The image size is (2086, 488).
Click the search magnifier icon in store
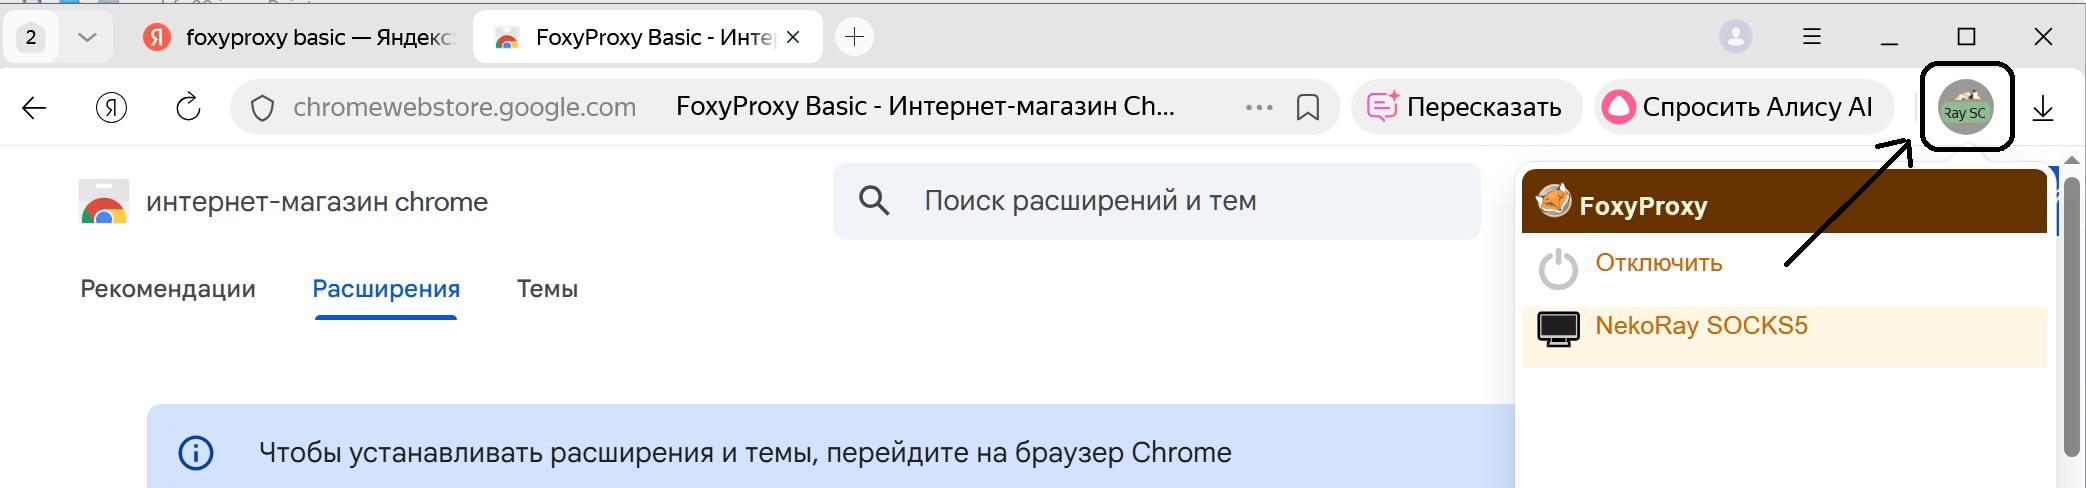[874, 201]
